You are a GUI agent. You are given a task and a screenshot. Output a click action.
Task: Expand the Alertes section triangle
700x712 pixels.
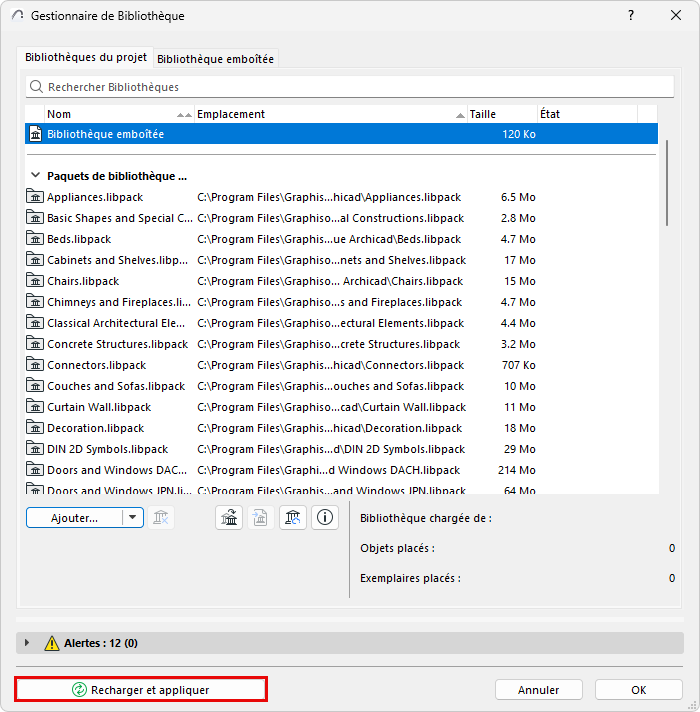point(27,643)
